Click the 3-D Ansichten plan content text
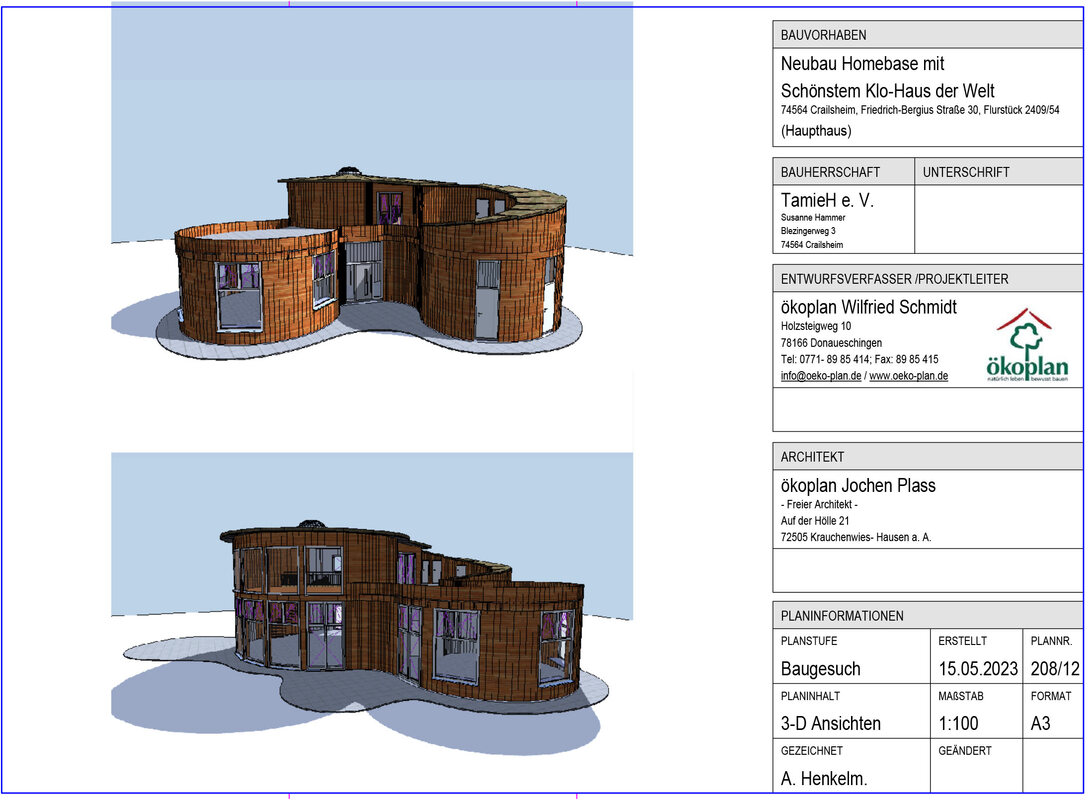The width and height of the screenshot is (1089, 800). pos(830,723)
